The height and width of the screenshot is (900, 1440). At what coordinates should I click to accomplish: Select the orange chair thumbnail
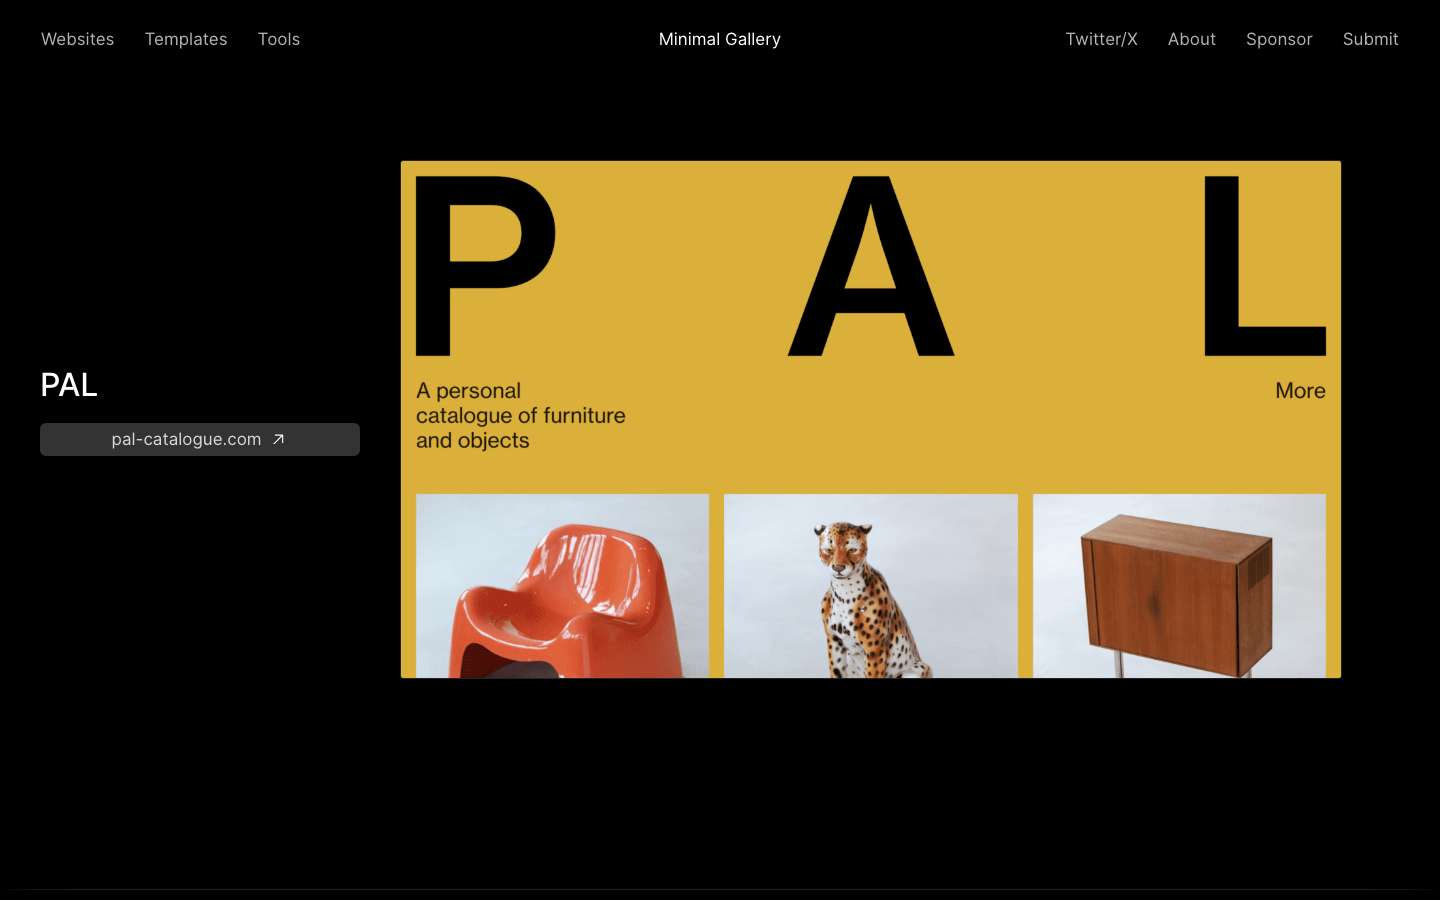562,586
